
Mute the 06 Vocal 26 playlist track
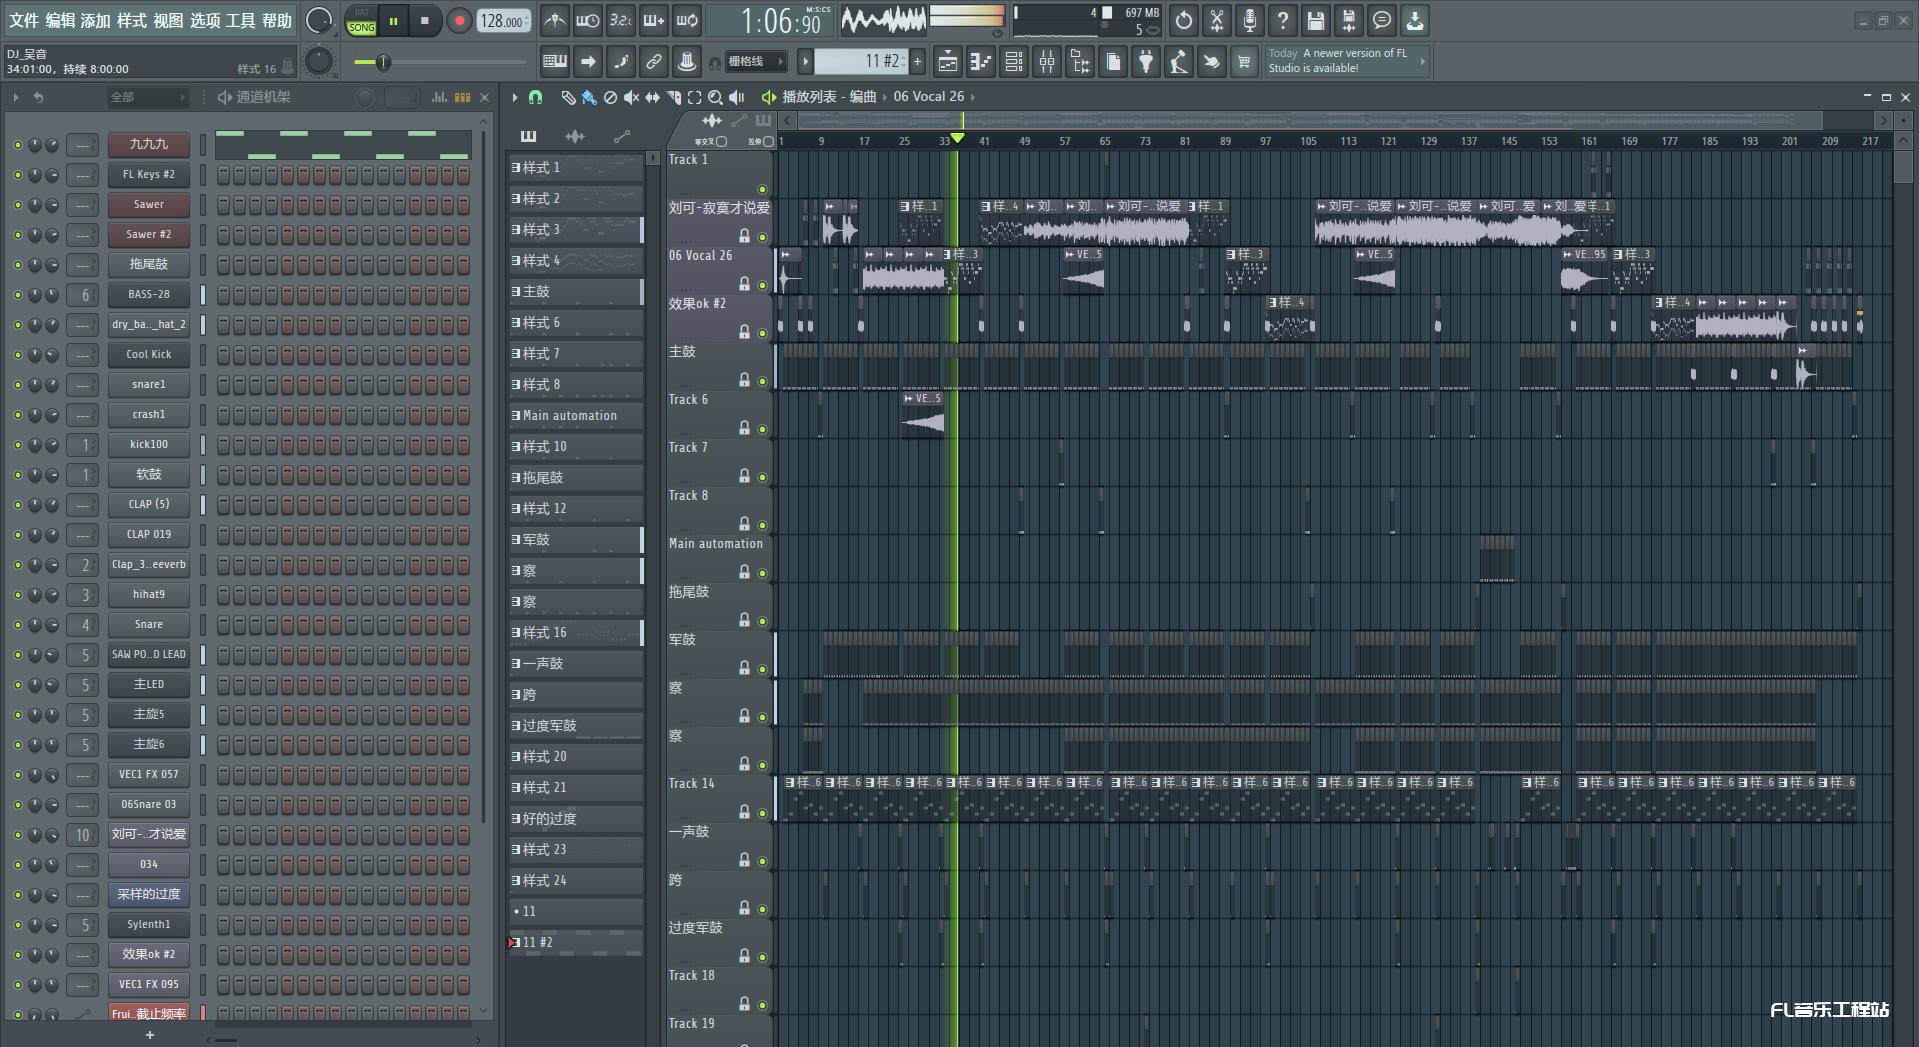tap(762, 285)
